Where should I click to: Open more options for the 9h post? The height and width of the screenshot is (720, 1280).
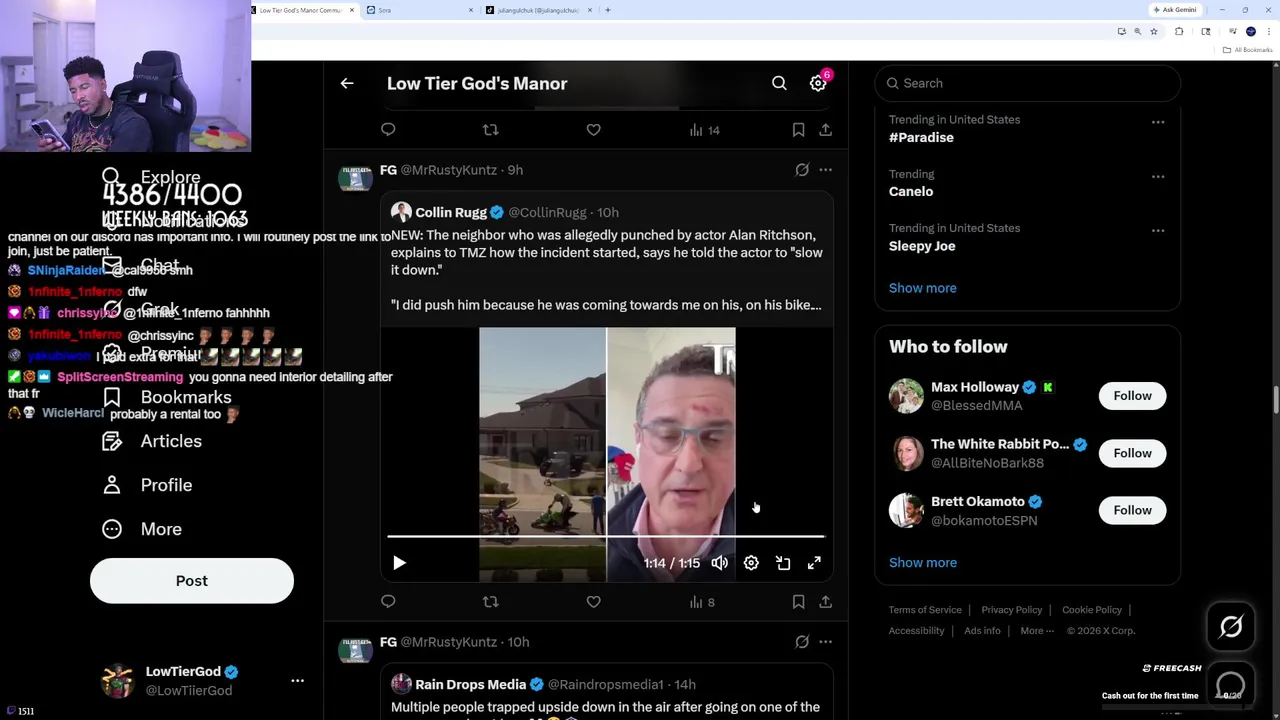[825, 170]
